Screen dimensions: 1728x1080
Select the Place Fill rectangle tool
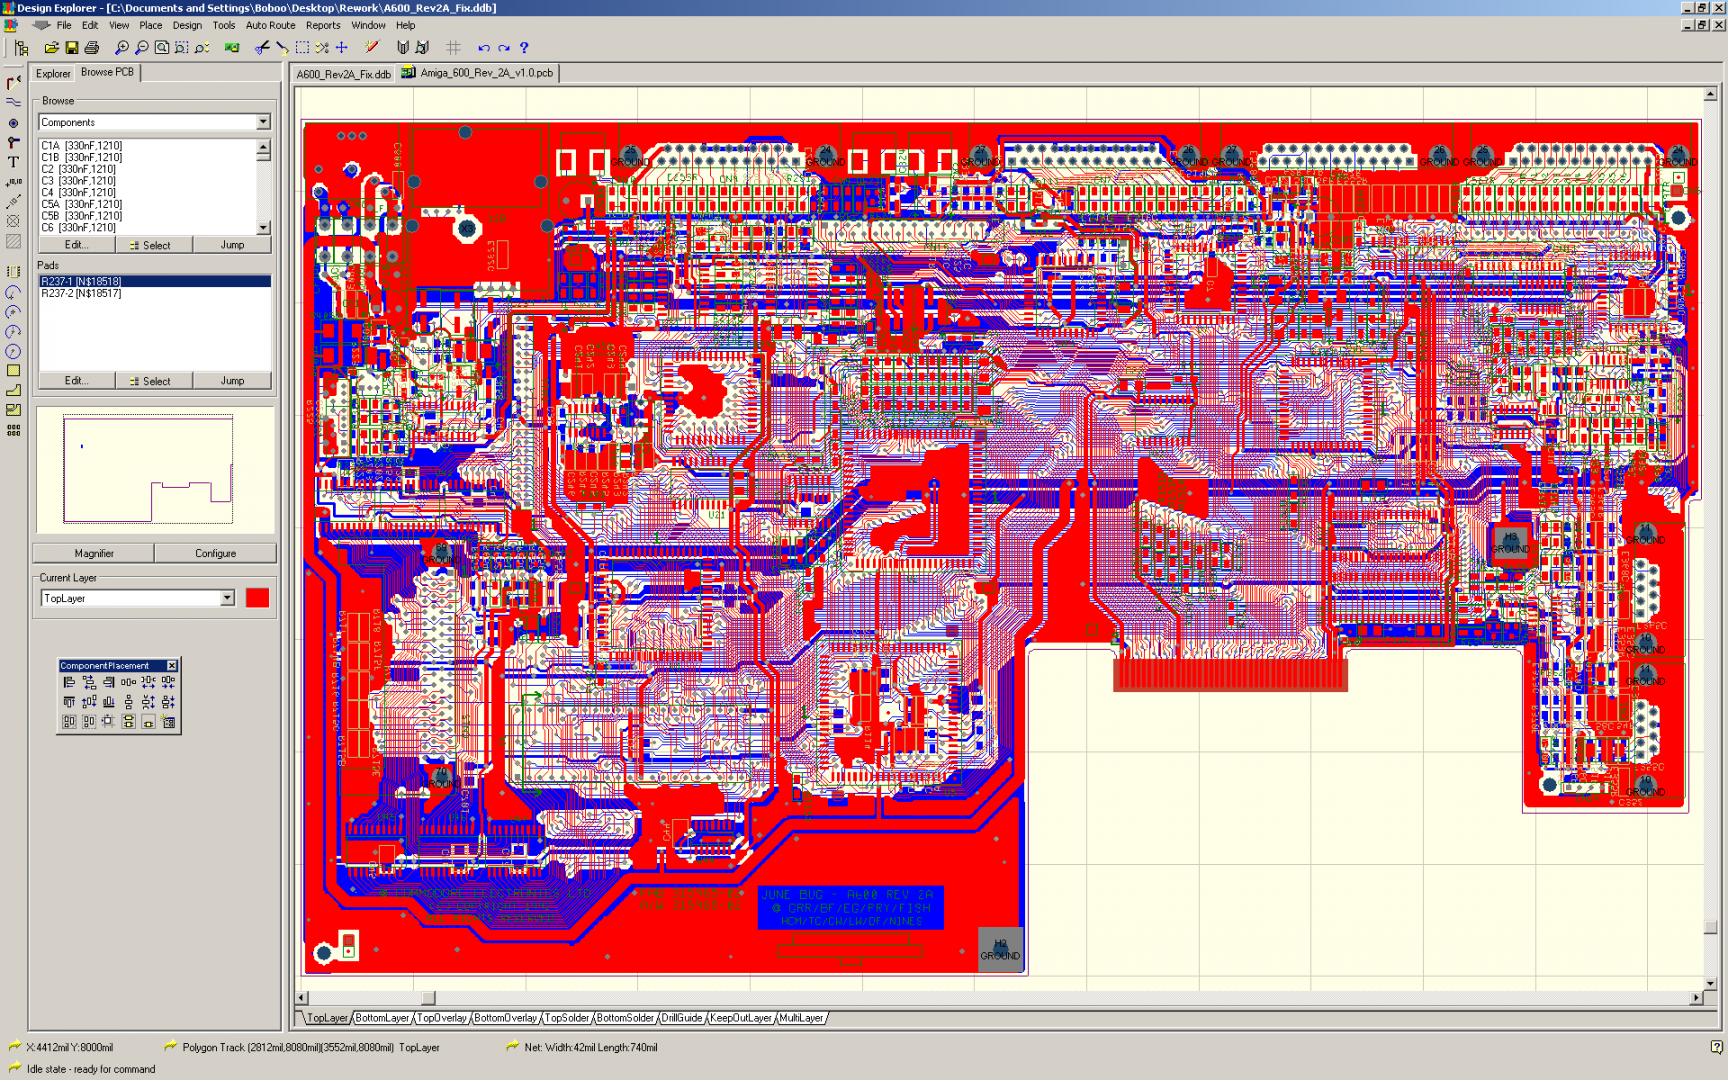[x=13, y=371]
